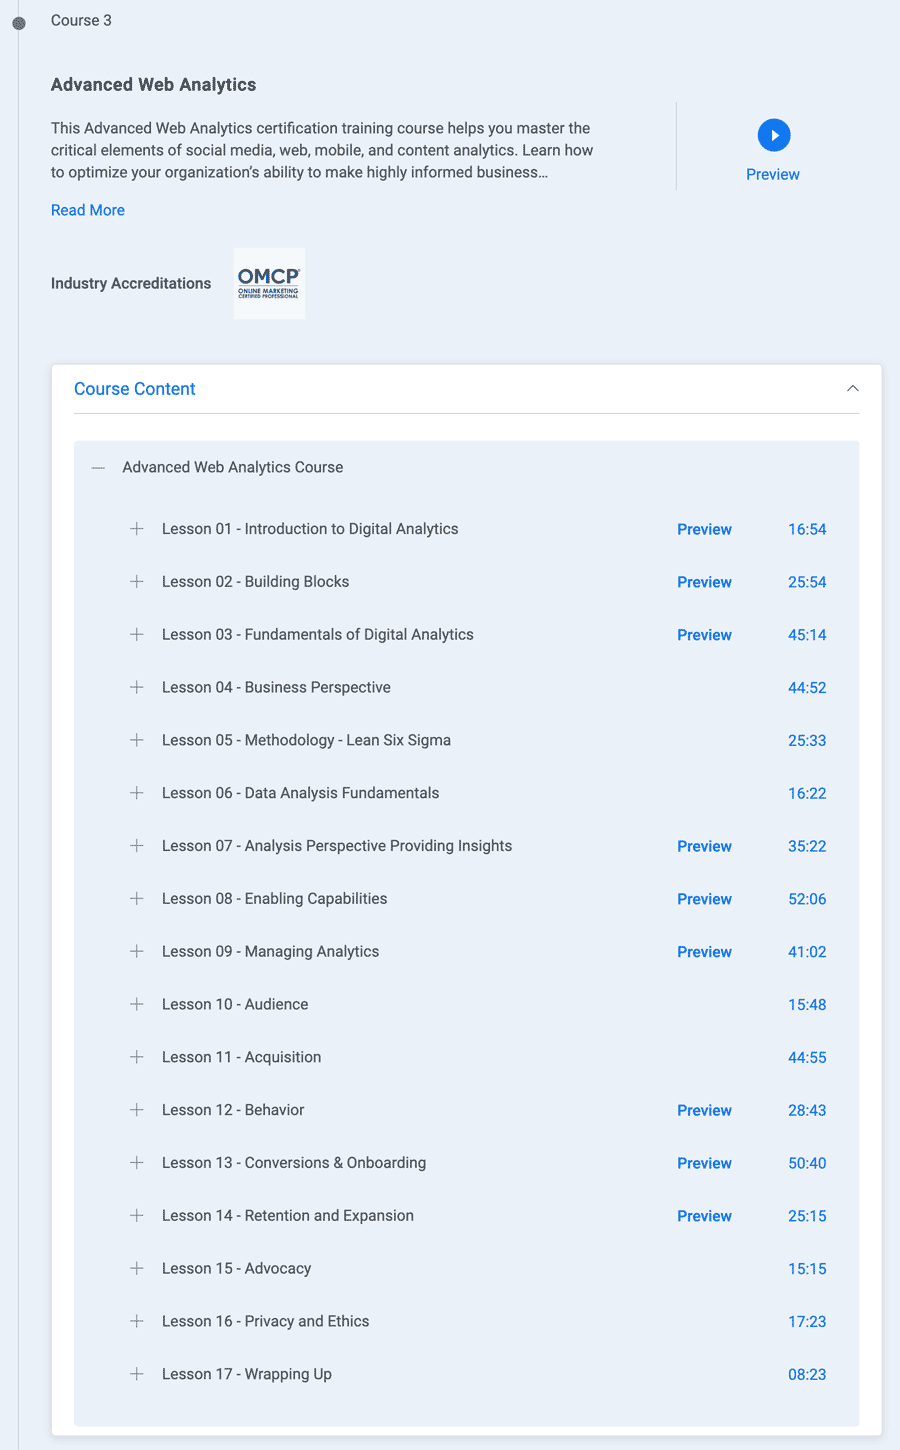Screen dimensions: 900x1450
Task: Play the Advanced Web Analytics preview video
Action: coord(774,135)
